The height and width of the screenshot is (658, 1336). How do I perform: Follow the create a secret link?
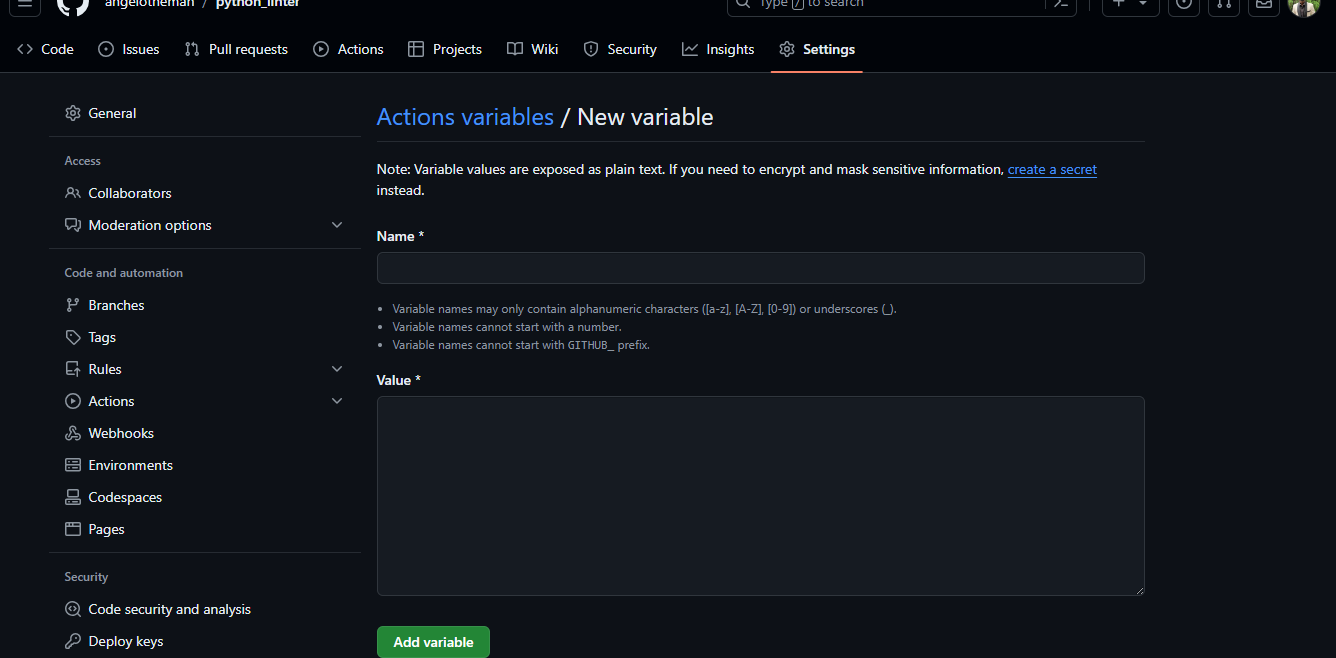[1051, 169]
